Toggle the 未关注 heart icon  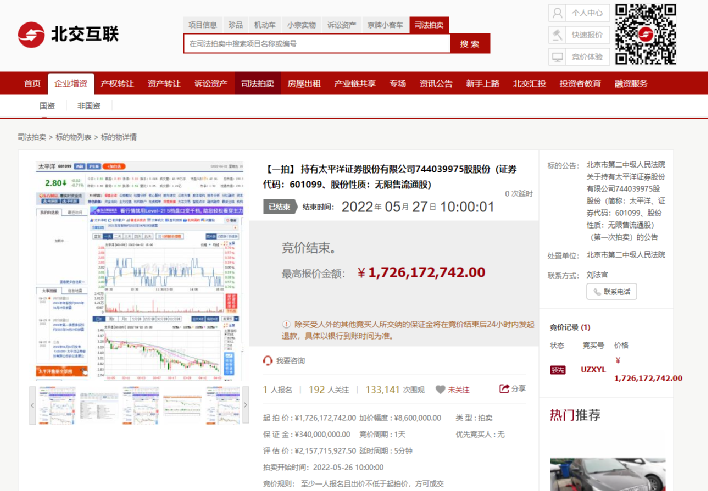[440, 389]
